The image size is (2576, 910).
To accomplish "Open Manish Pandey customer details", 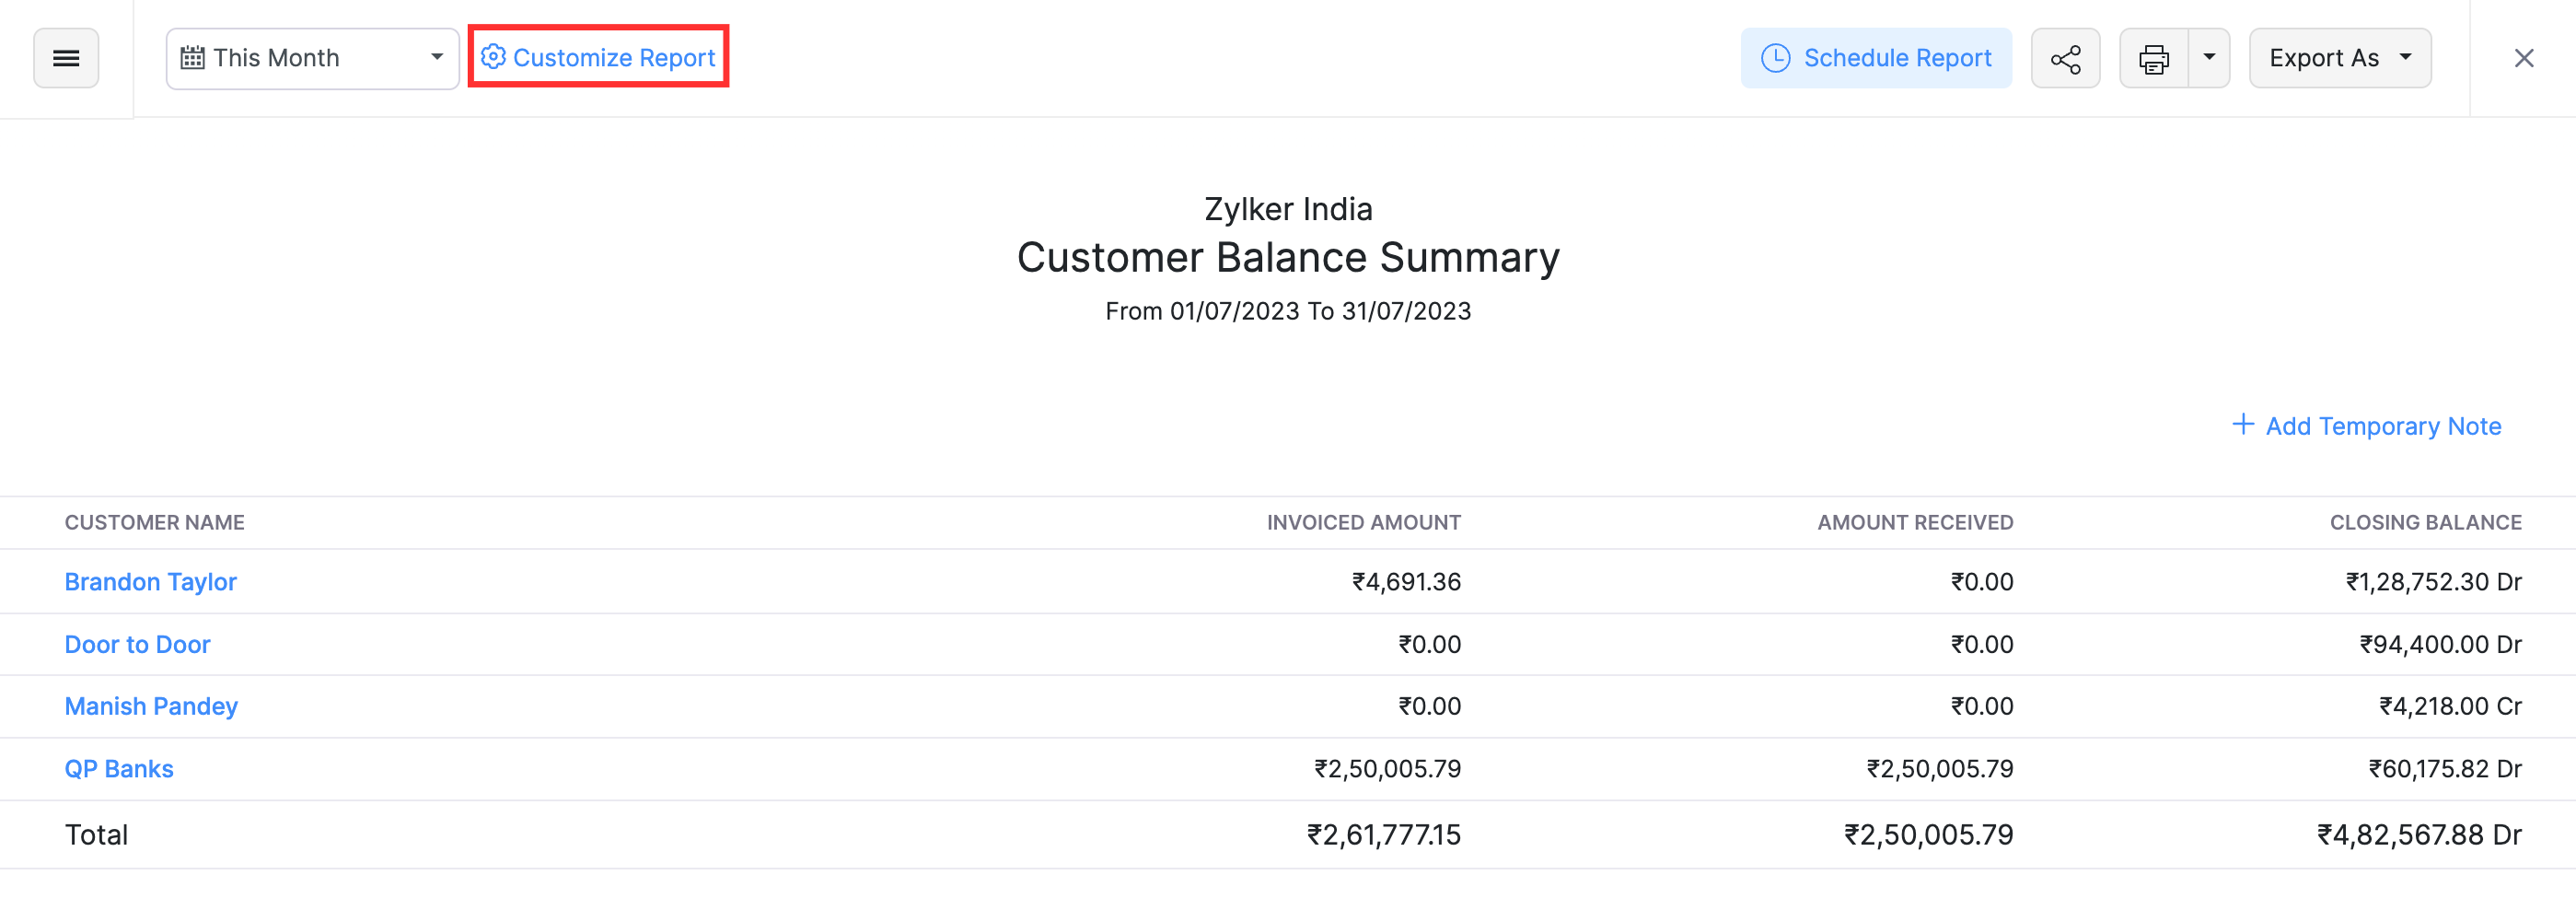I will [x=151, y=706].
